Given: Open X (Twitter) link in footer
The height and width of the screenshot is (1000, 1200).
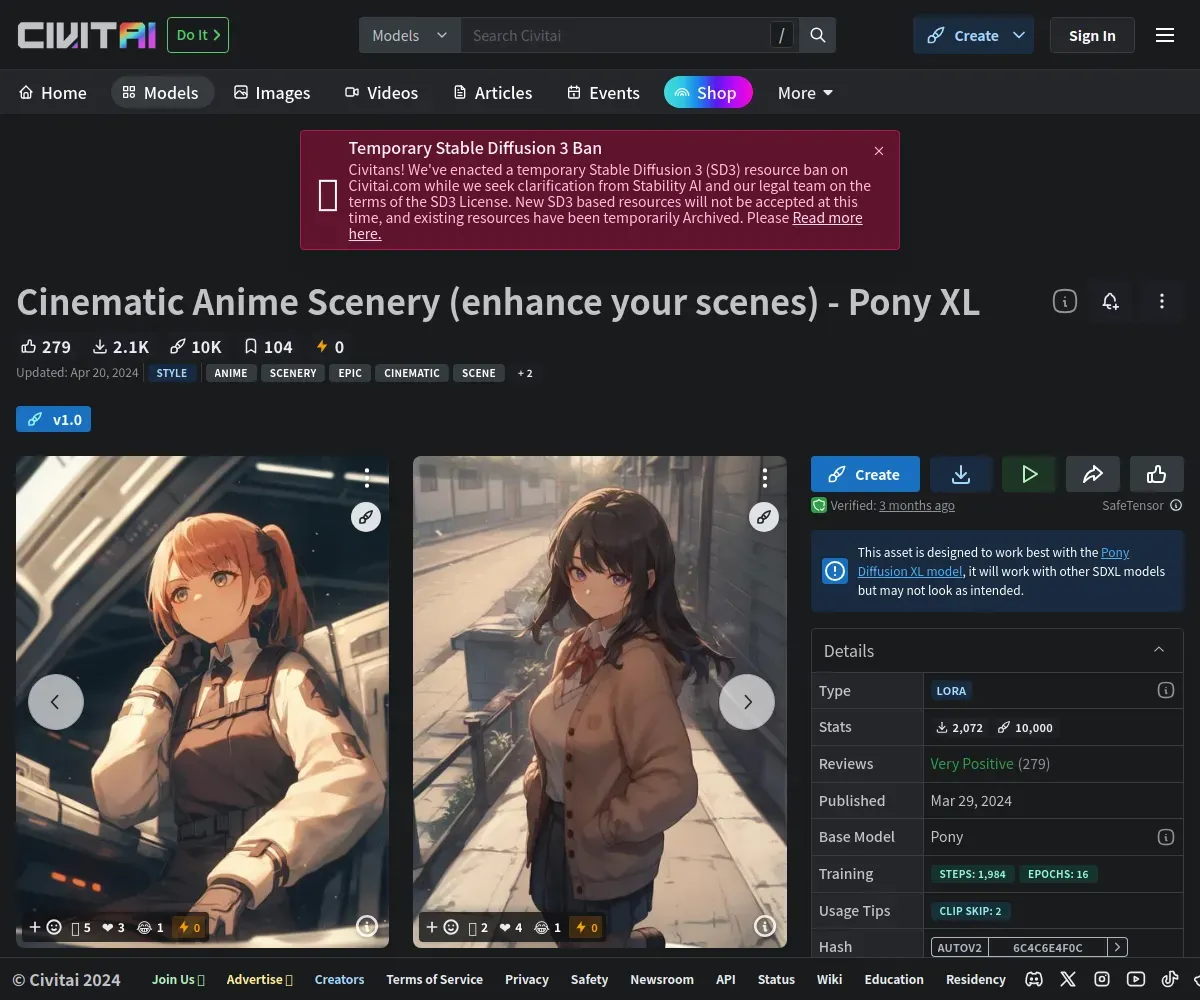Looking at the screenshot, I should [x=1068, y=979].
